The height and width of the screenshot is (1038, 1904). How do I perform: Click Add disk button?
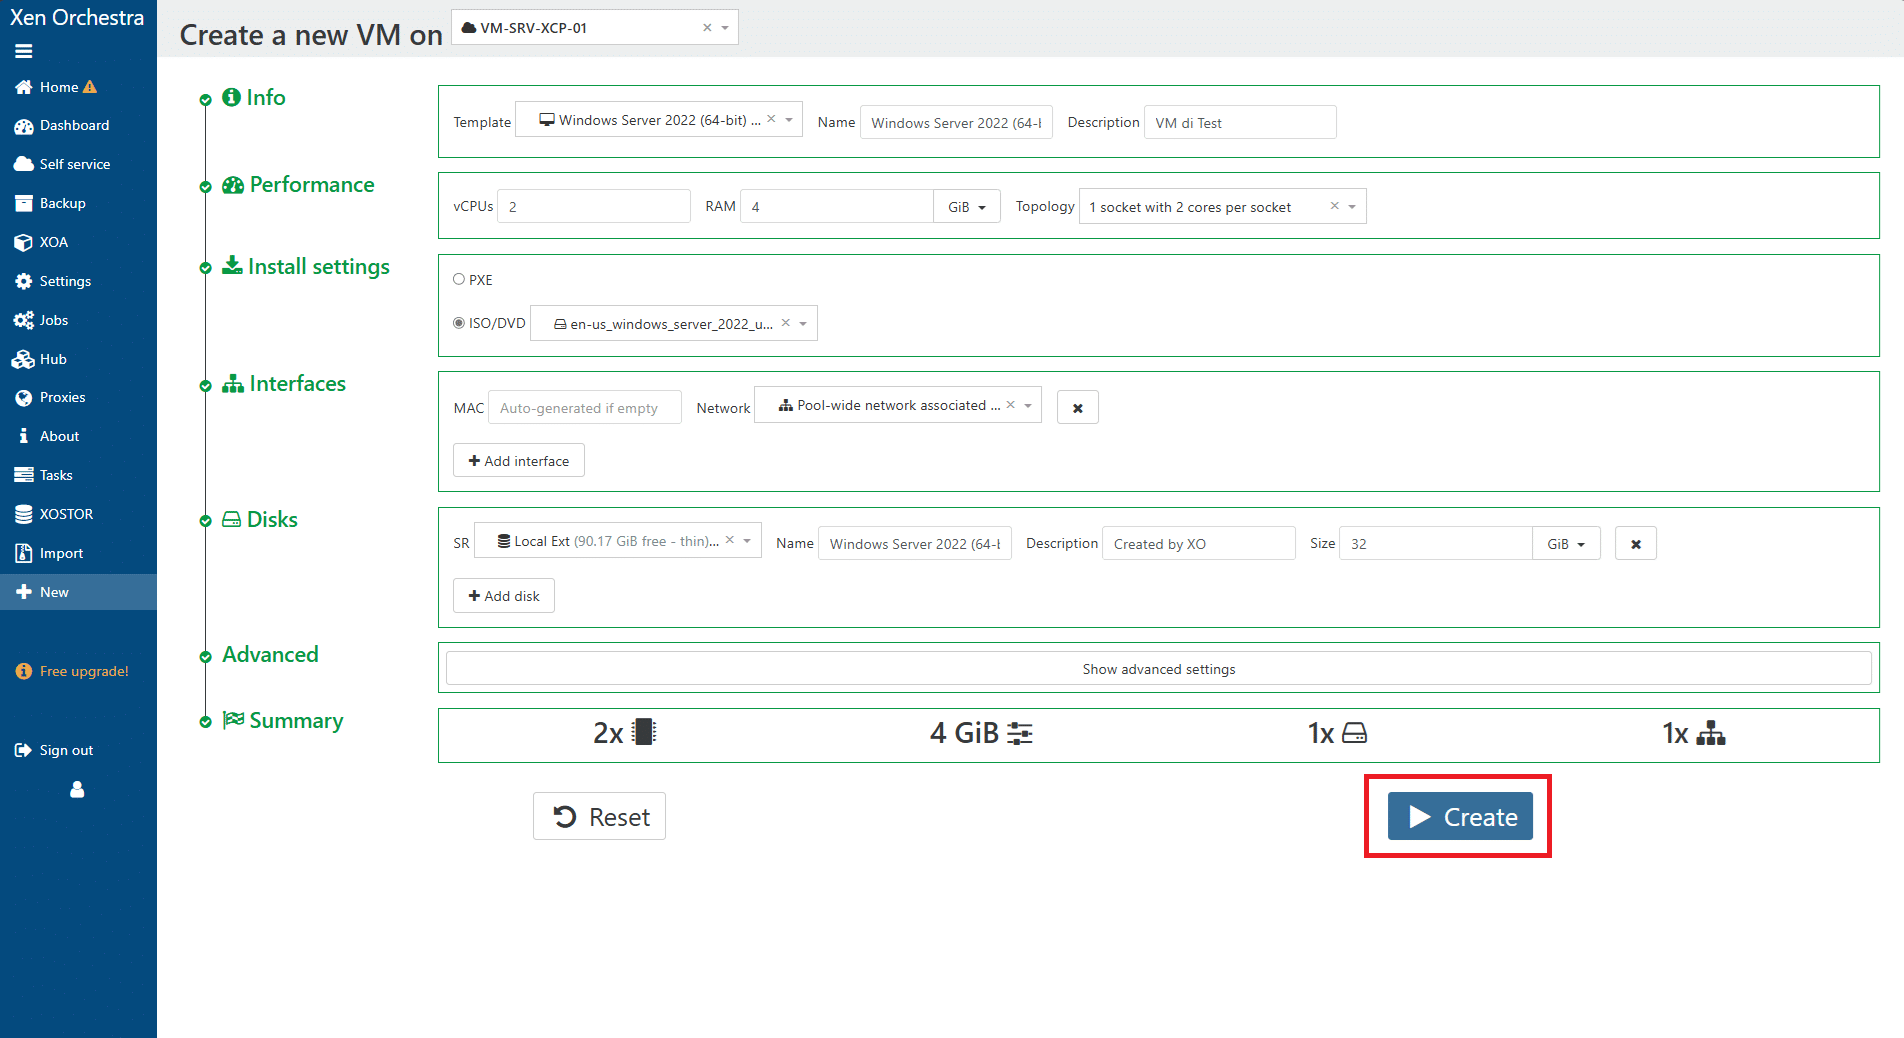[x=504, y=596]
